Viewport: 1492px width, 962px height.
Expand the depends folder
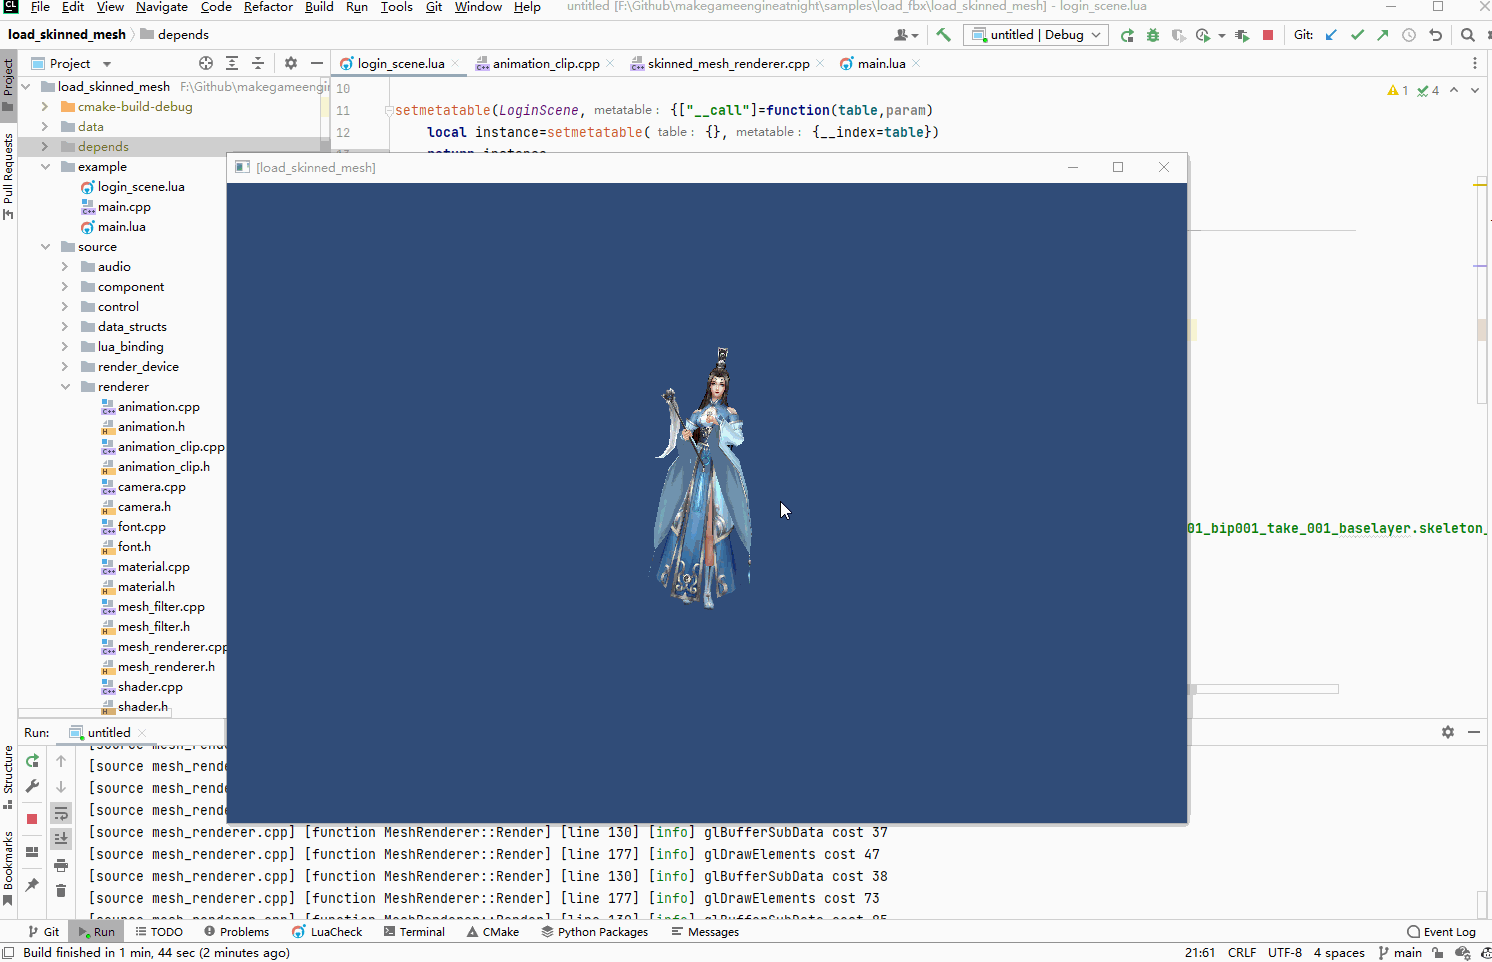click(x=45, y=147)
